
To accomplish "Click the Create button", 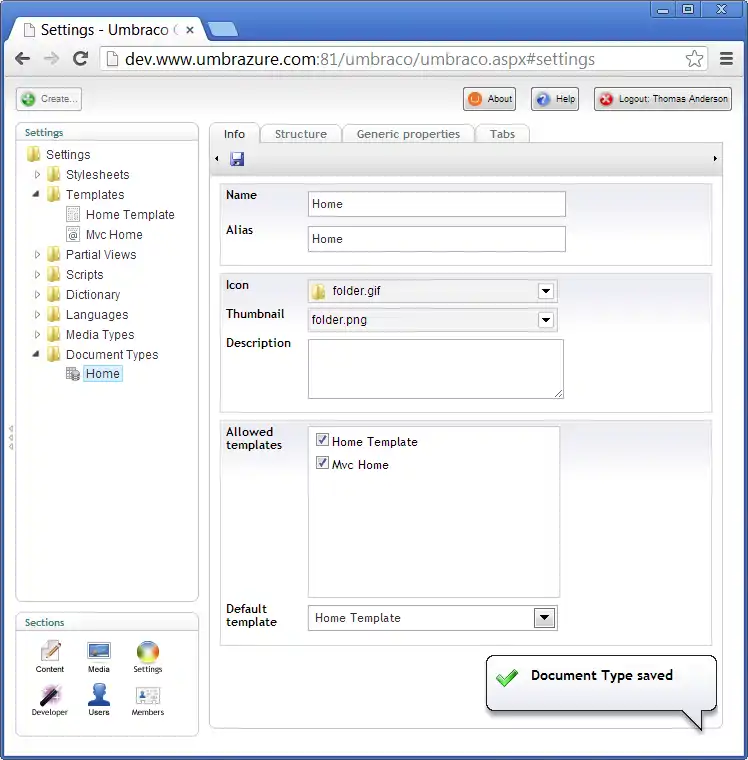I will [x=48, y=99].
